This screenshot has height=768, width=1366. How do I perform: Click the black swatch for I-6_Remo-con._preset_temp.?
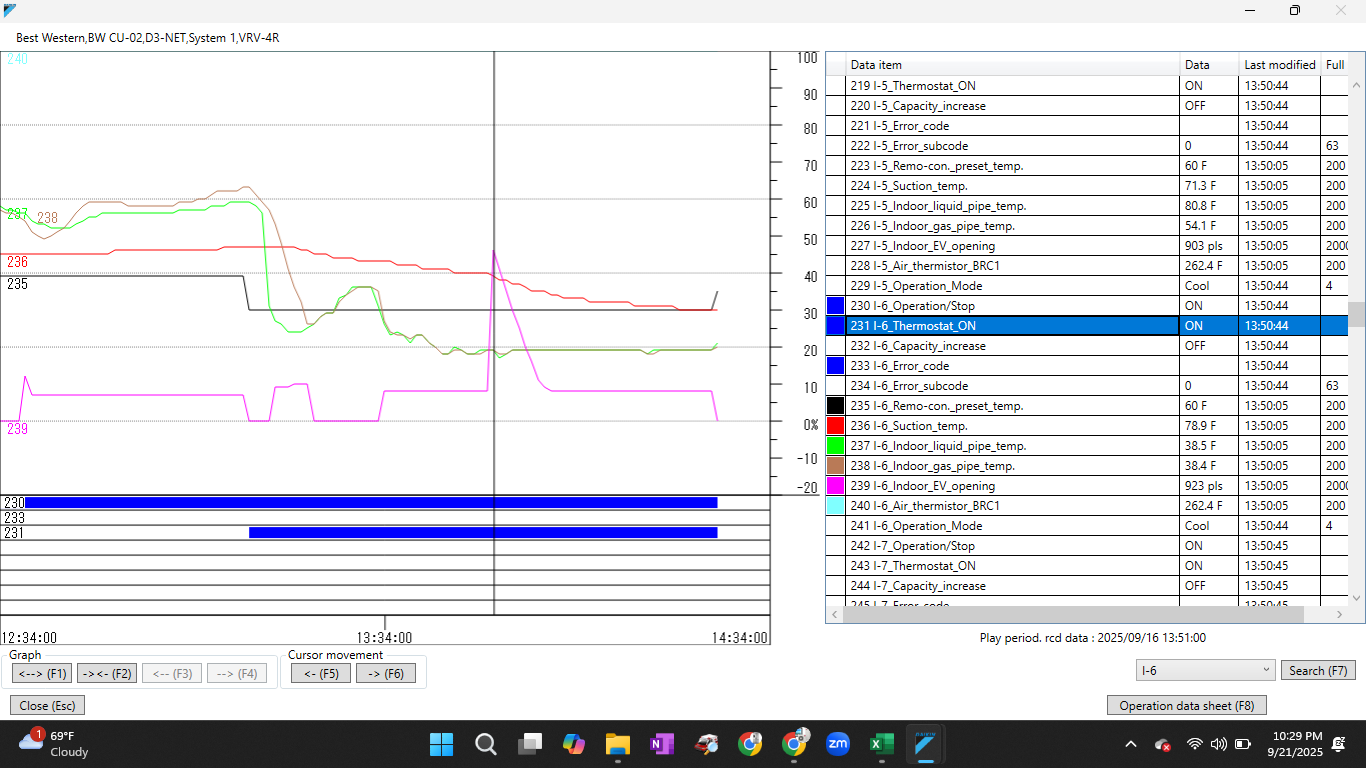[x=836, y=405]
